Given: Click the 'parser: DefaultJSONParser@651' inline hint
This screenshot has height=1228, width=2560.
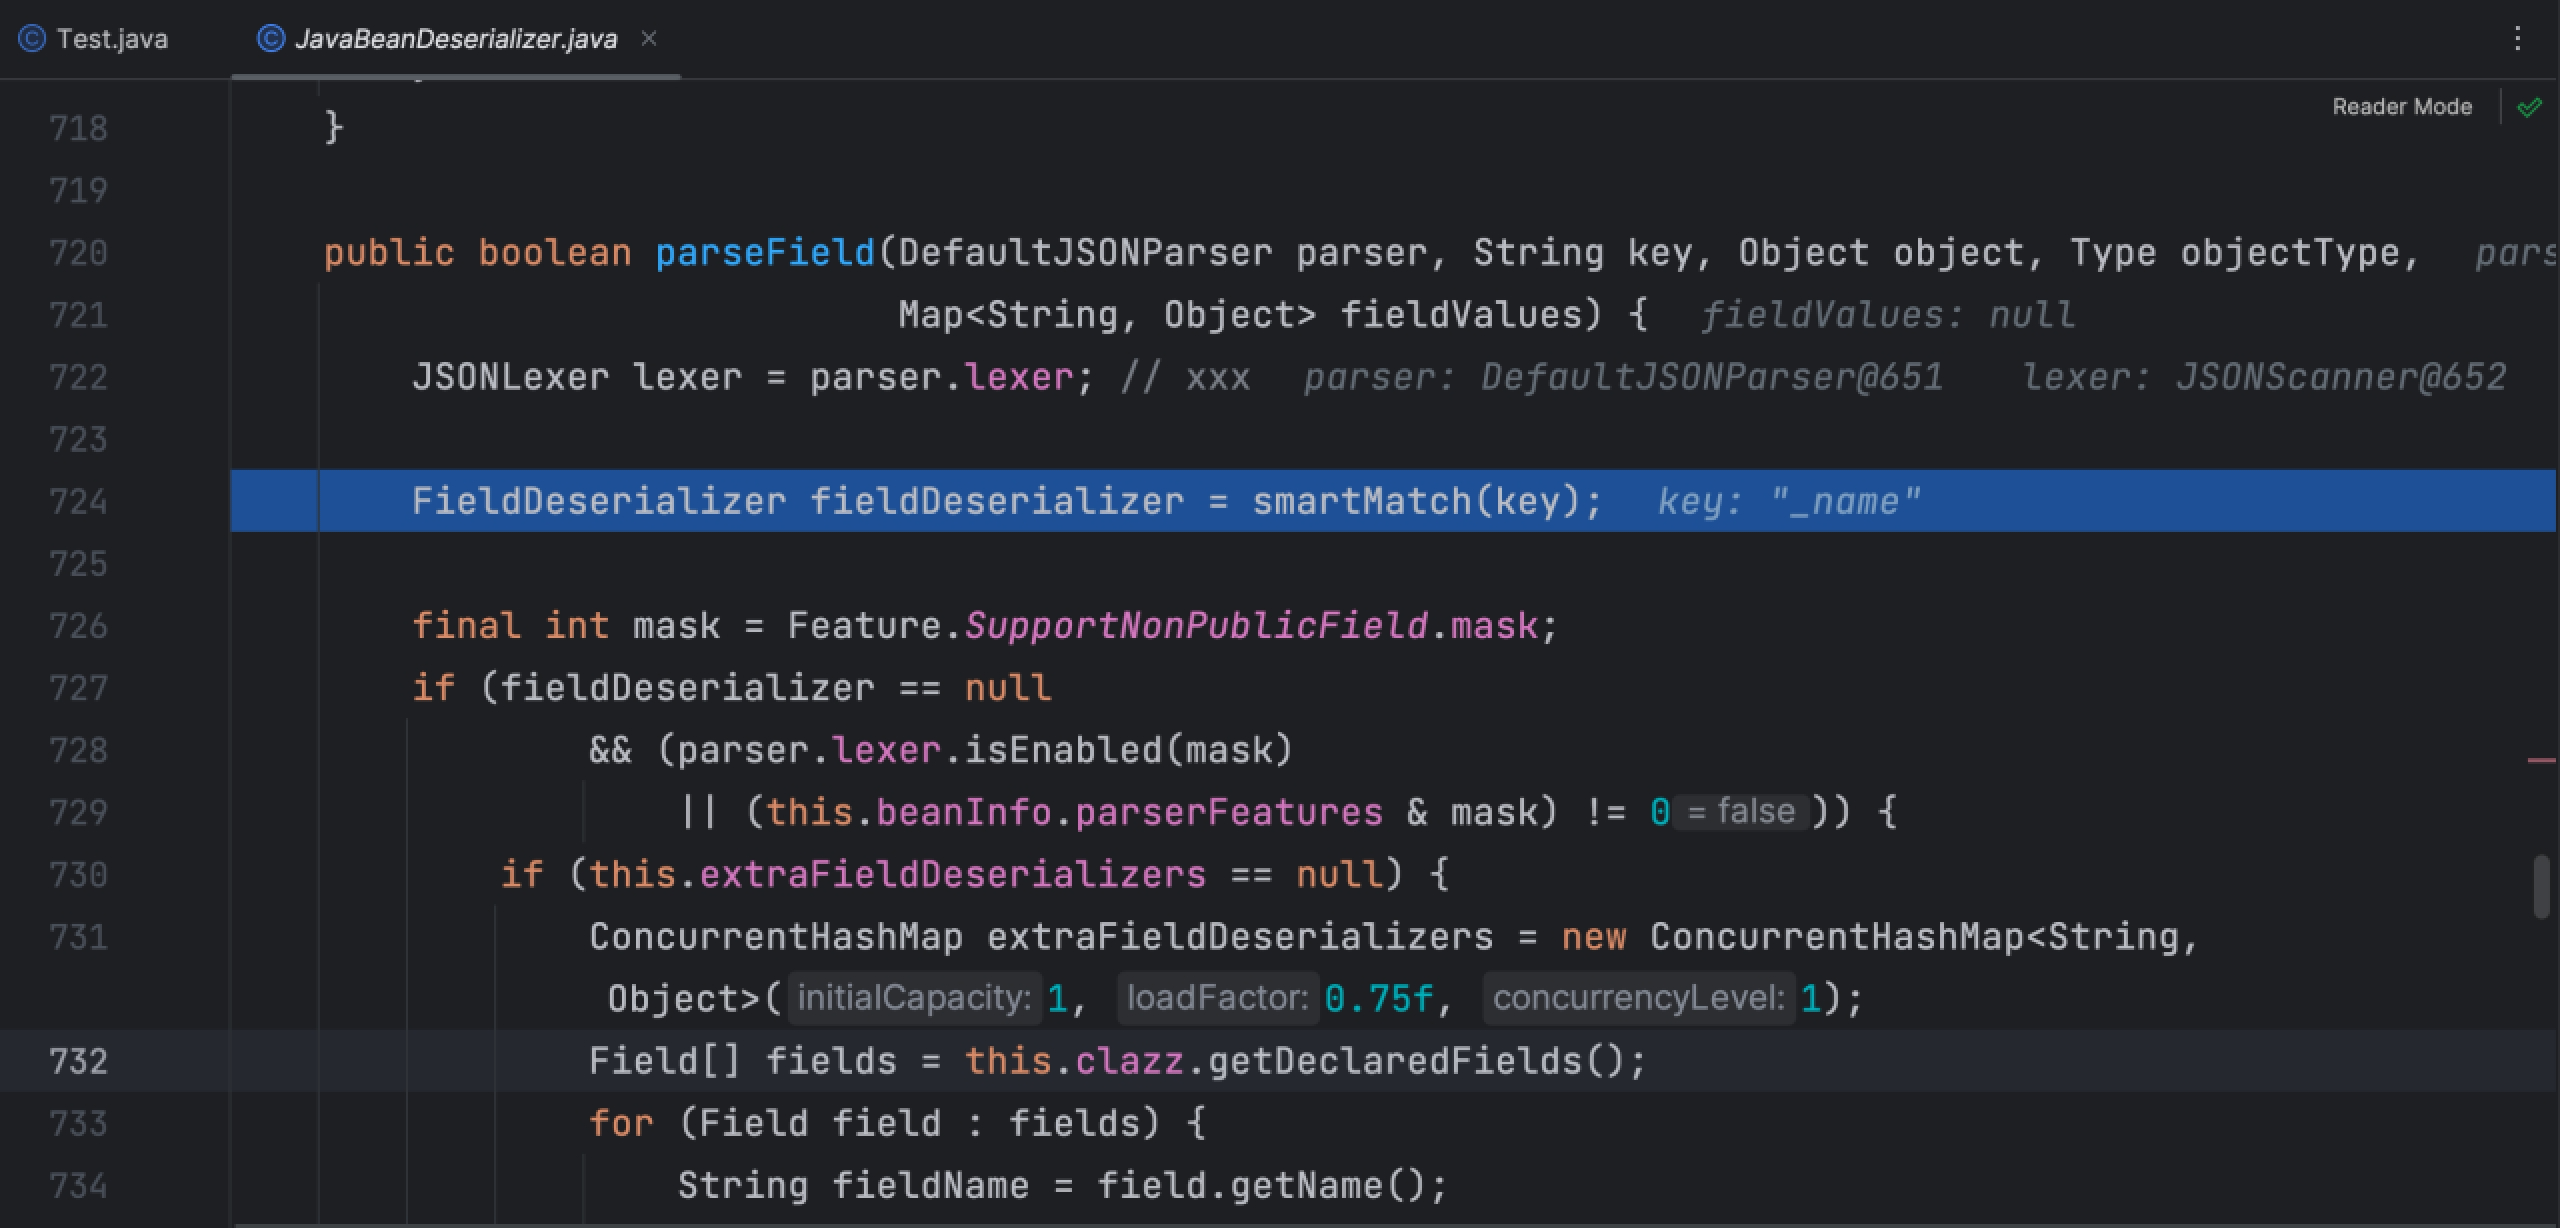Looking at the screenshot, I should pyautogui.click(x=1623, y=377).
